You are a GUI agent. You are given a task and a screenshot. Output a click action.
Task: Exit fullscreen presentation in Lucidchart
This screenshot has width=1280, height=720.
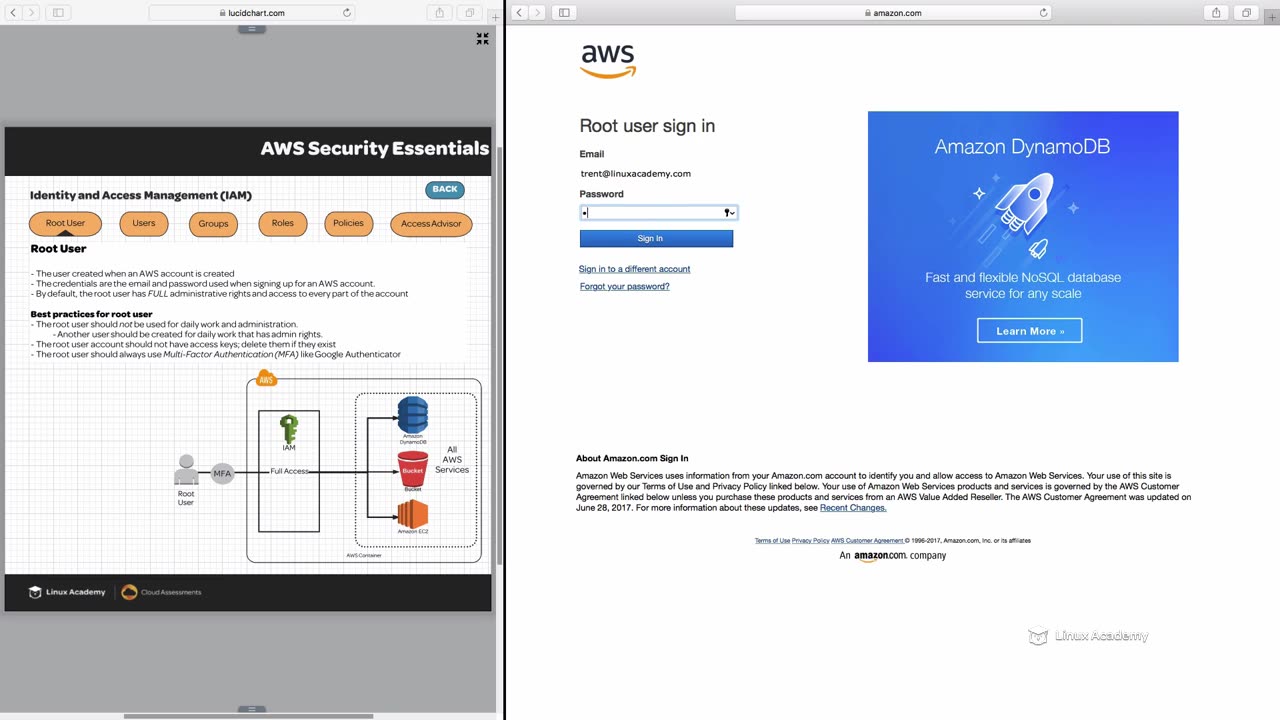[x=482, y=39]
